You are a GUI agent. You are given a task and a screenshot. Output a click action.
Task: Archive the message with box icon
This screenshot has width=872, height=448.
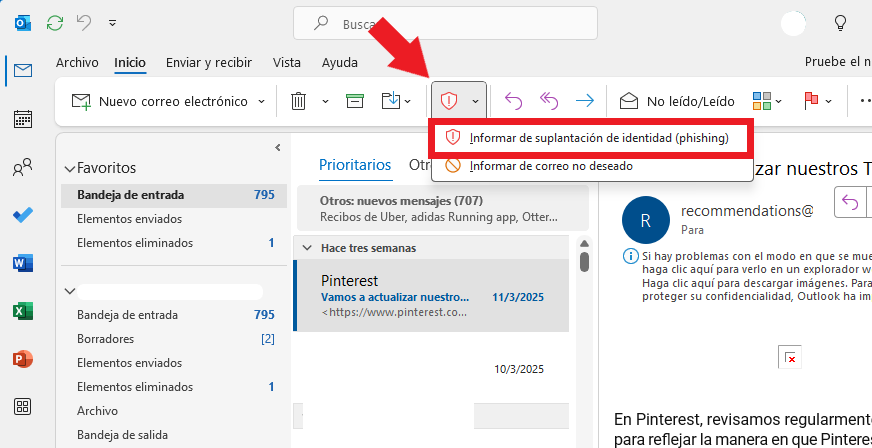[x=354, y=101]
